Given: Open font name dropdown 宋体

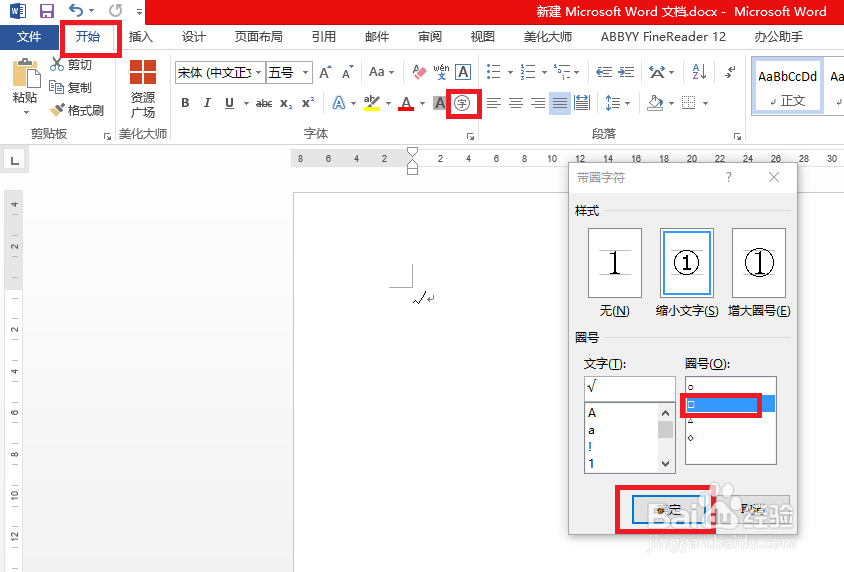Looking at the screenshot, I should point(258,72).
